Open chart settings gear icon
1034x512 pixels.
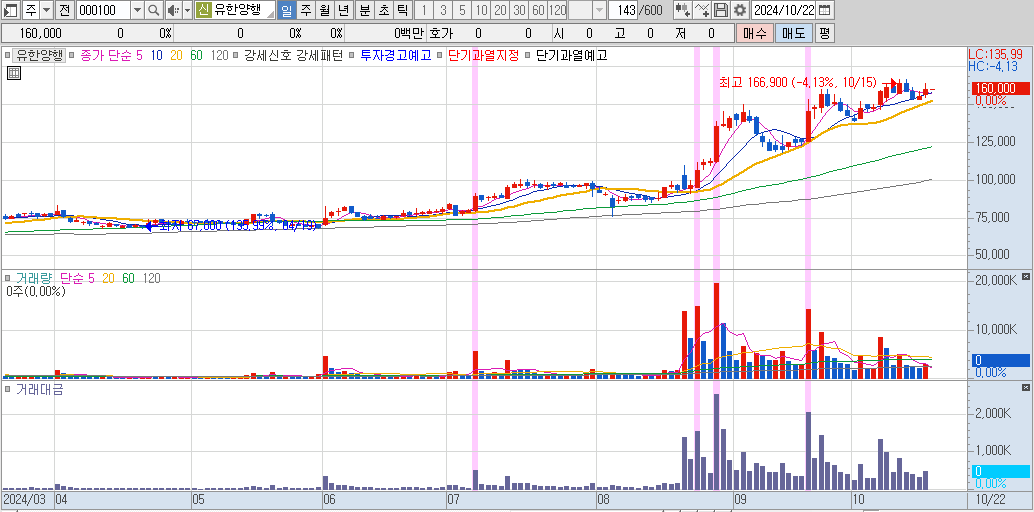click(740, 10)
